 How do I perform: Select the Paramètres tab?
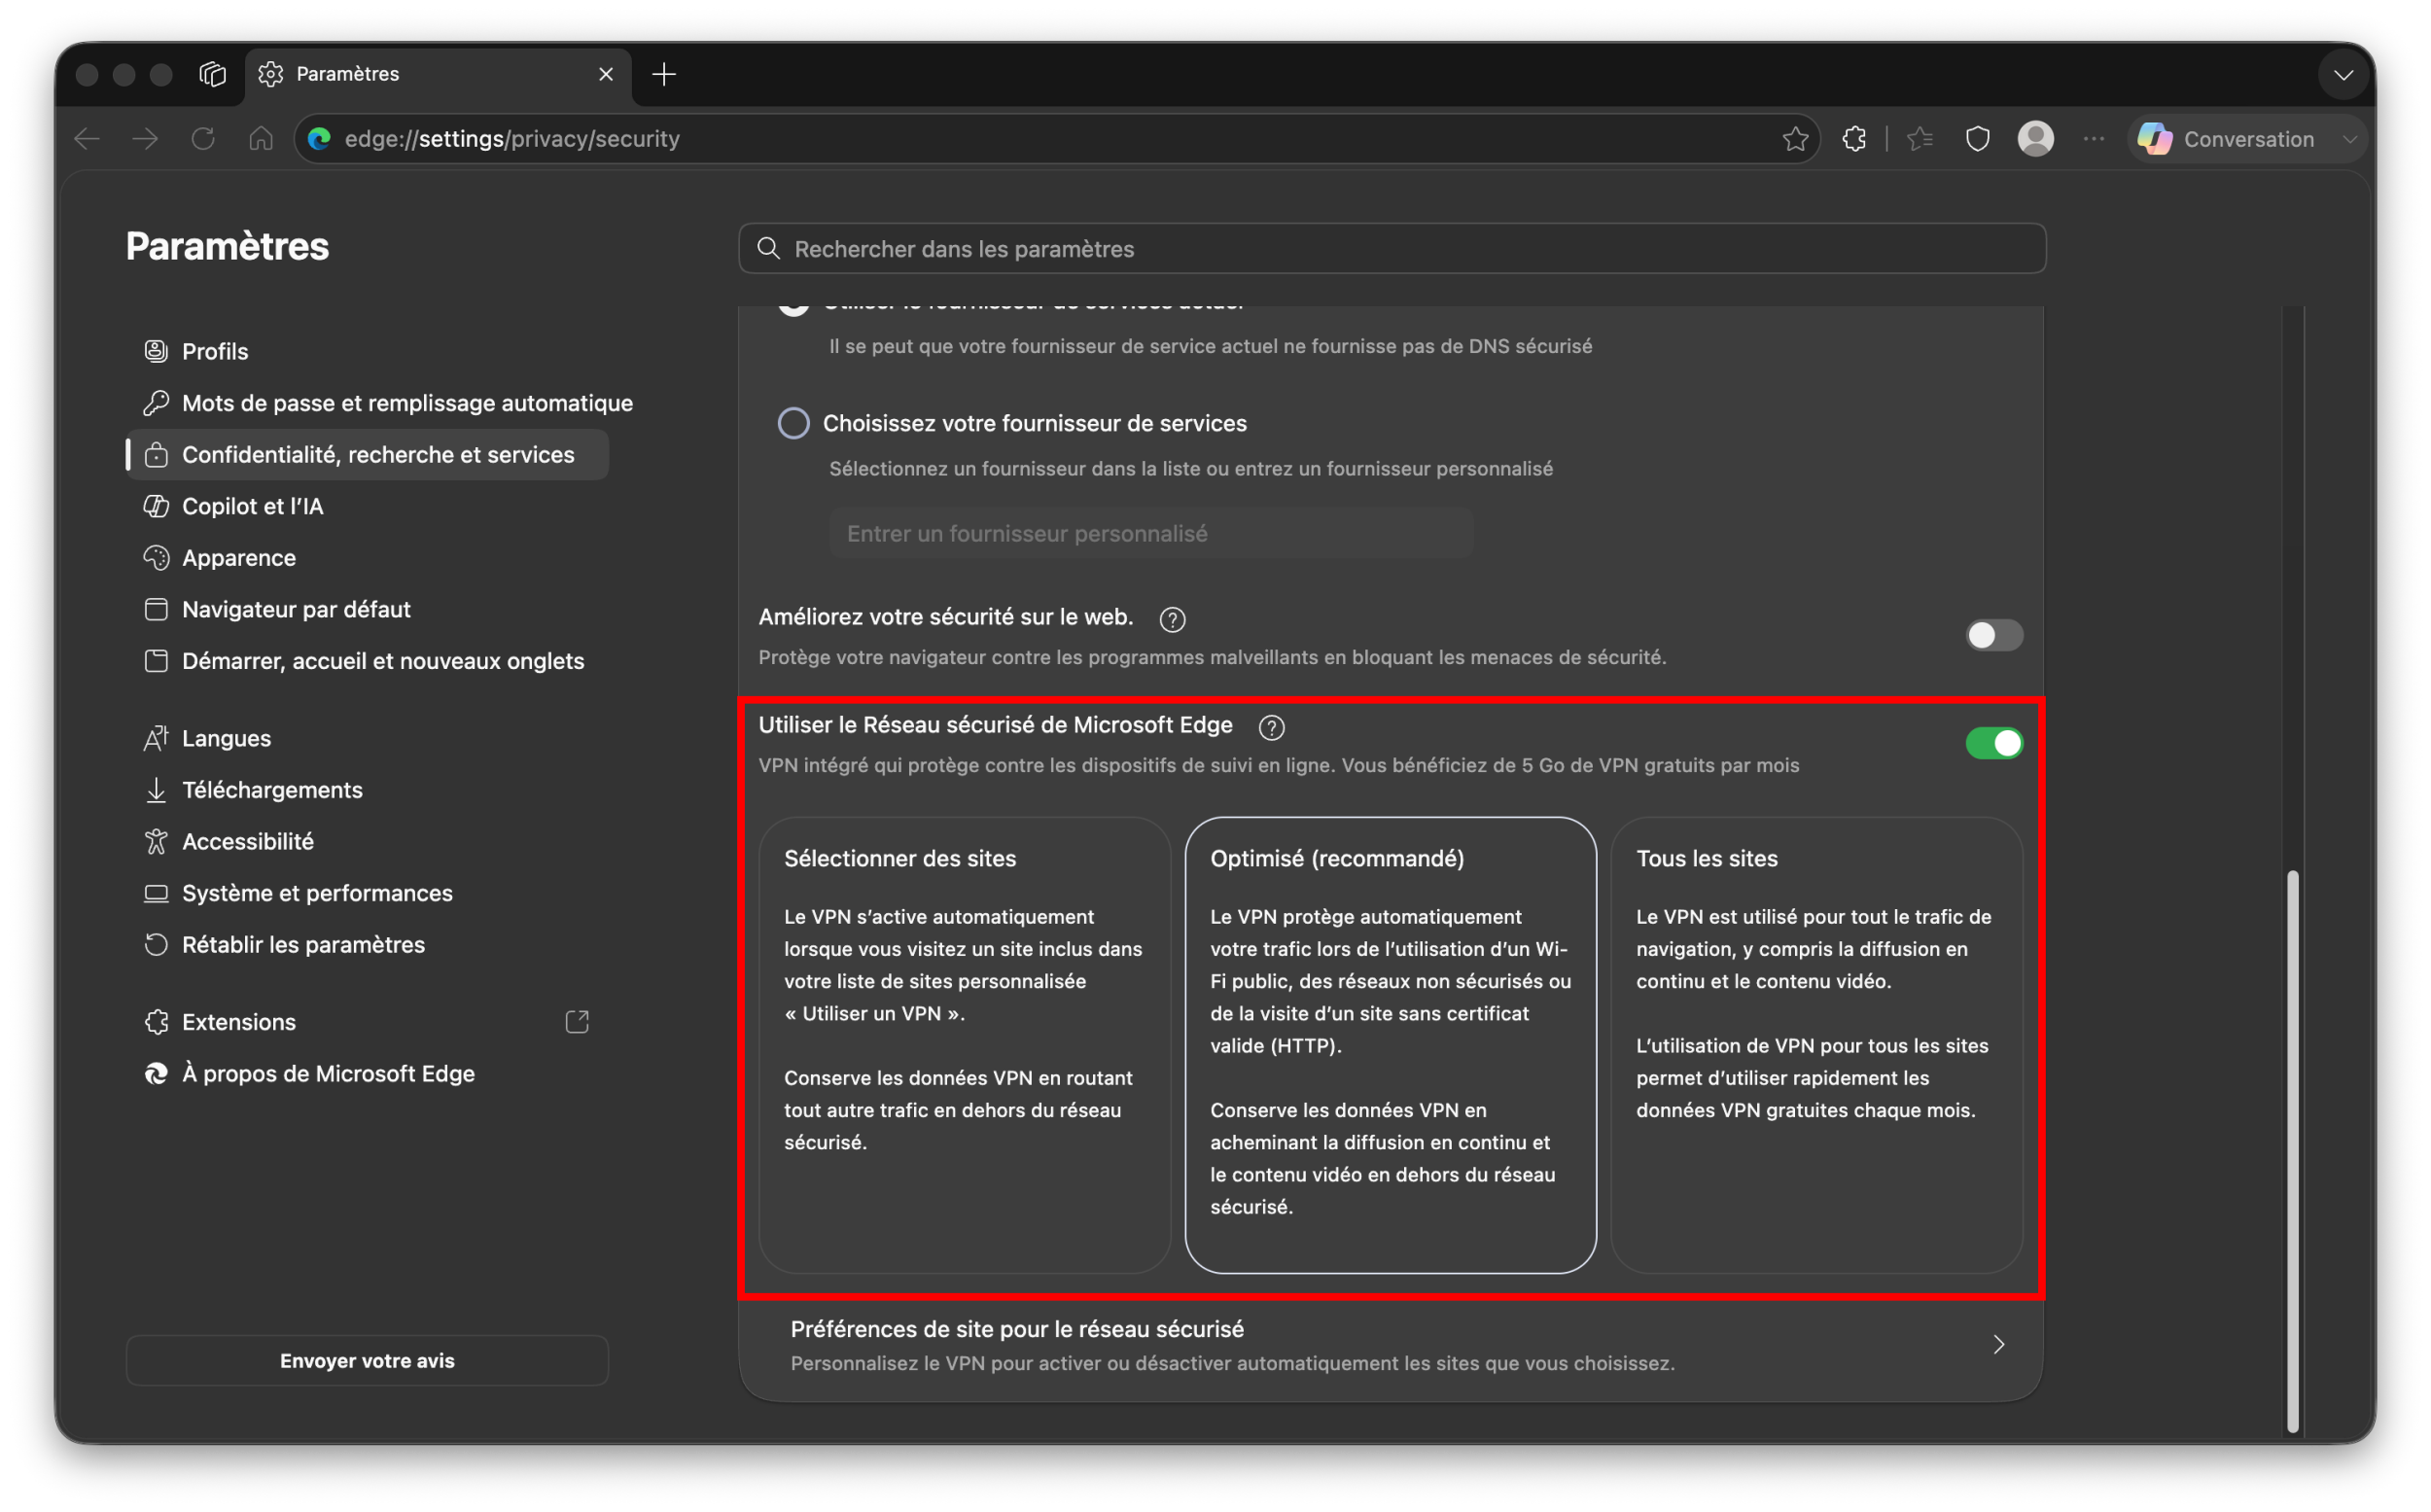[438, 76]
